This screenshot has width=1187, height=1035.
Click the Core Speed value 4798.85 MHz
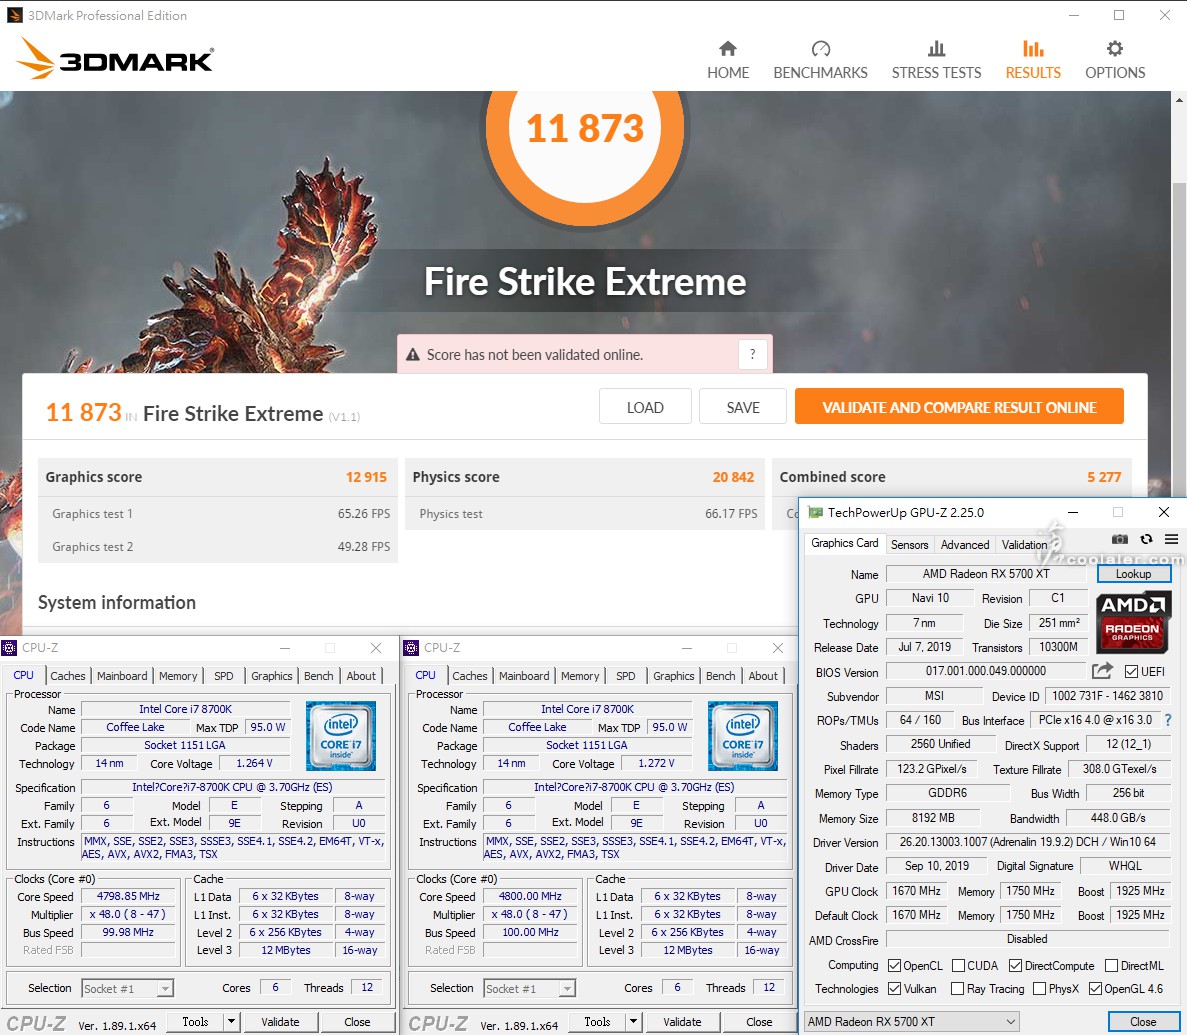[x=128, y=896]
